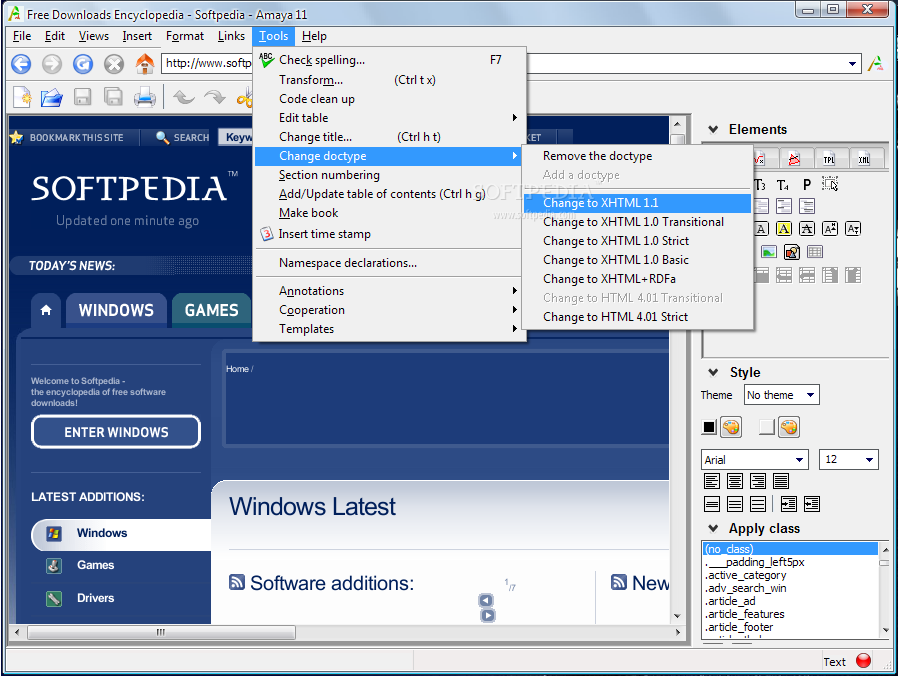Create a new document icon

tap(22, 97)
